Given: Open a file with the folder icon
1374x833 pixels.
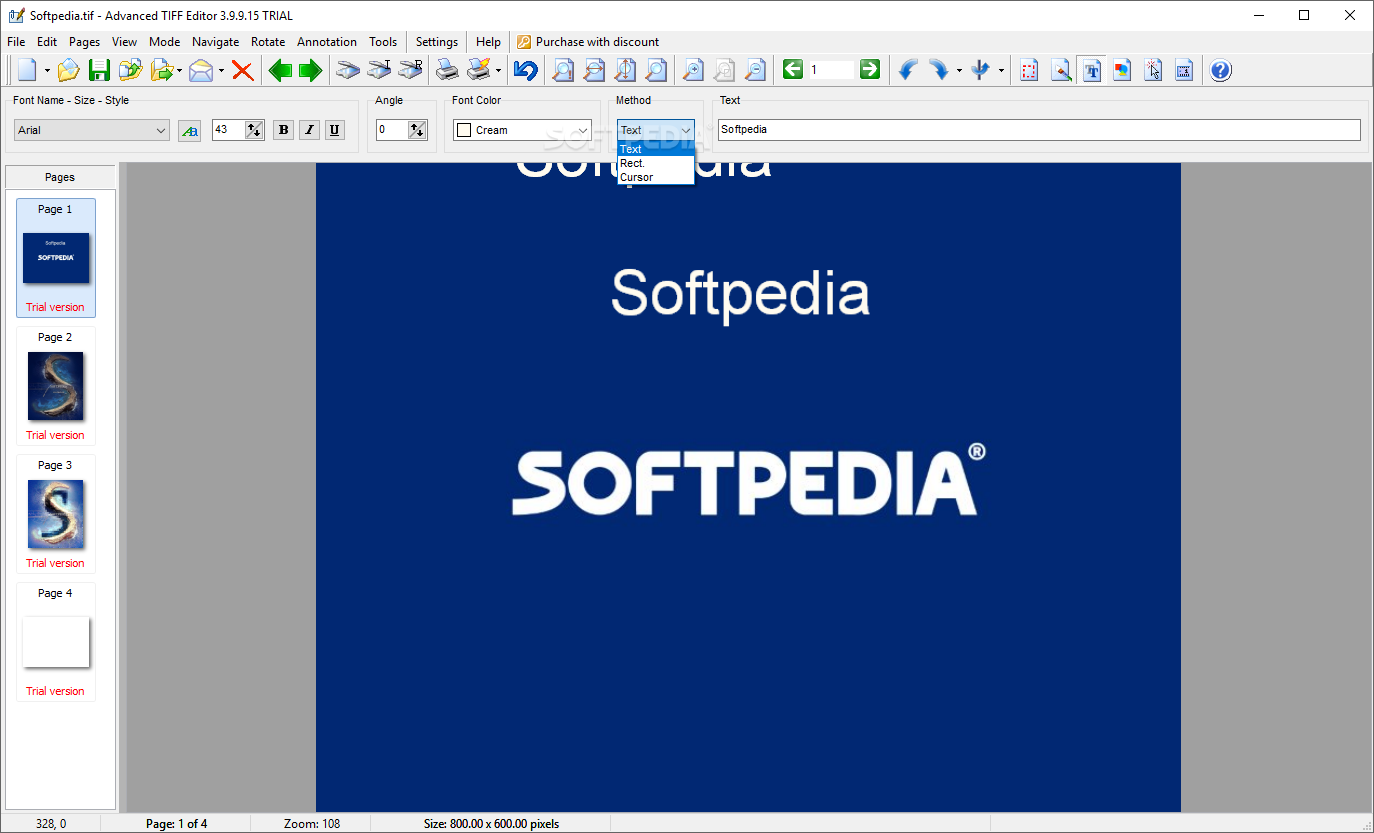Looking at the screenshot, I should tap(68, 70).
